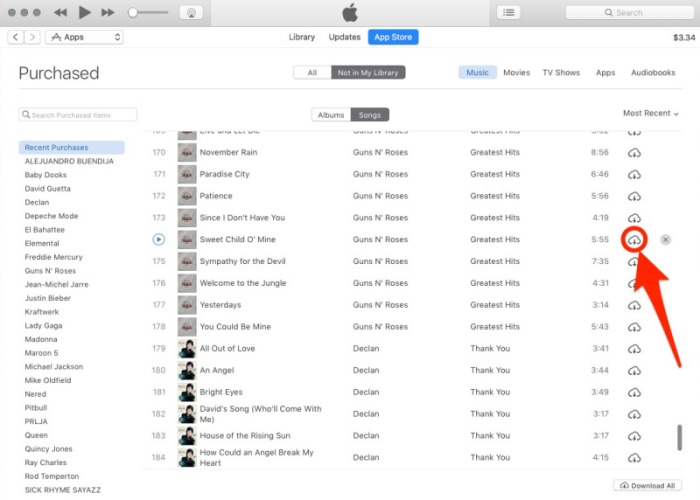The image size is (700, 500).
Task: Download All Out of Love cloud icon
Action: pos(634,349)
